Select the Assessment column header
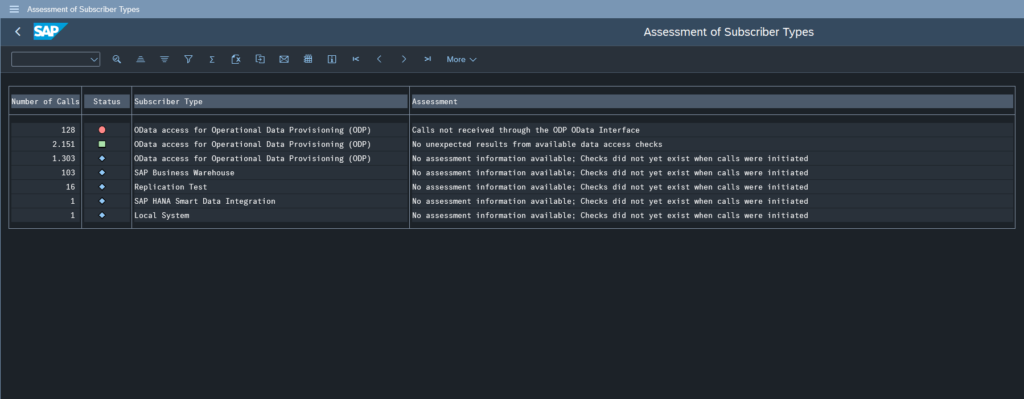The height and width of the screenshot is (399, 1024). [x=712, y=101]
